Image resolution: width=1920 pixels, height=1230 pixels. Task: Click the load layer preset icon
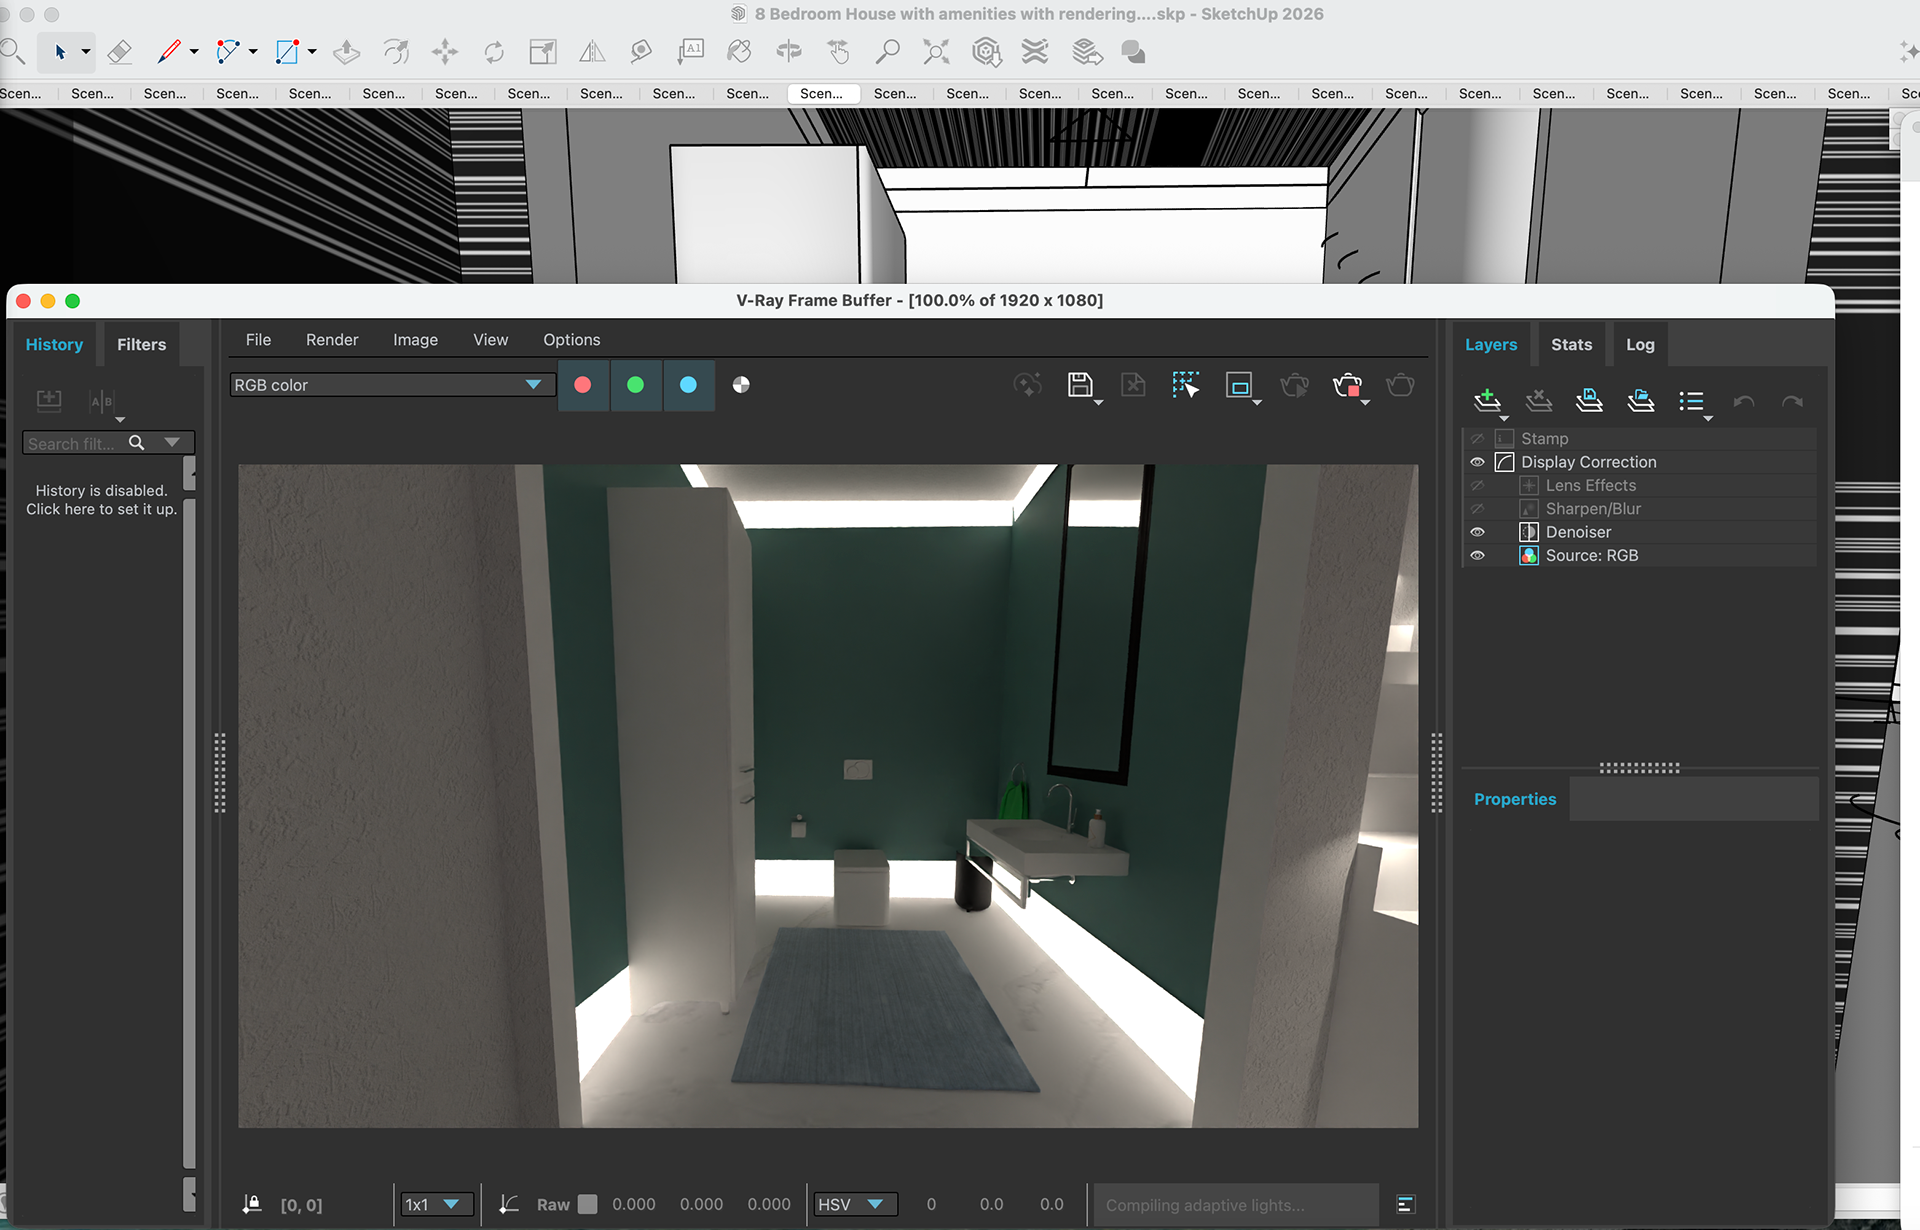tap(1640, 401)
